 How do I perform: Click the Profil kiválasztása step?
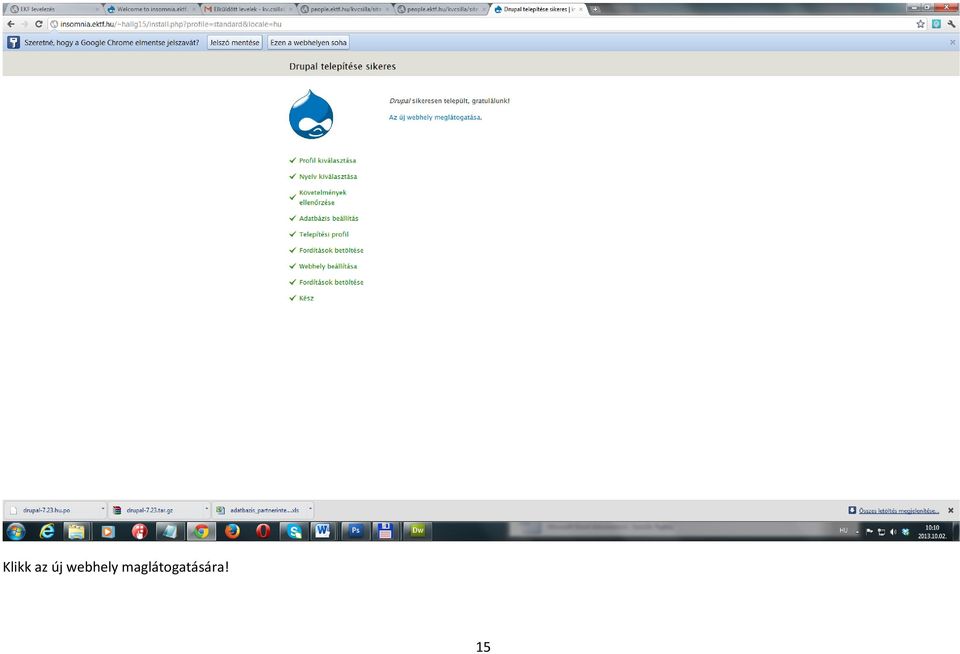pyautogui.click(x=327, y=160)
